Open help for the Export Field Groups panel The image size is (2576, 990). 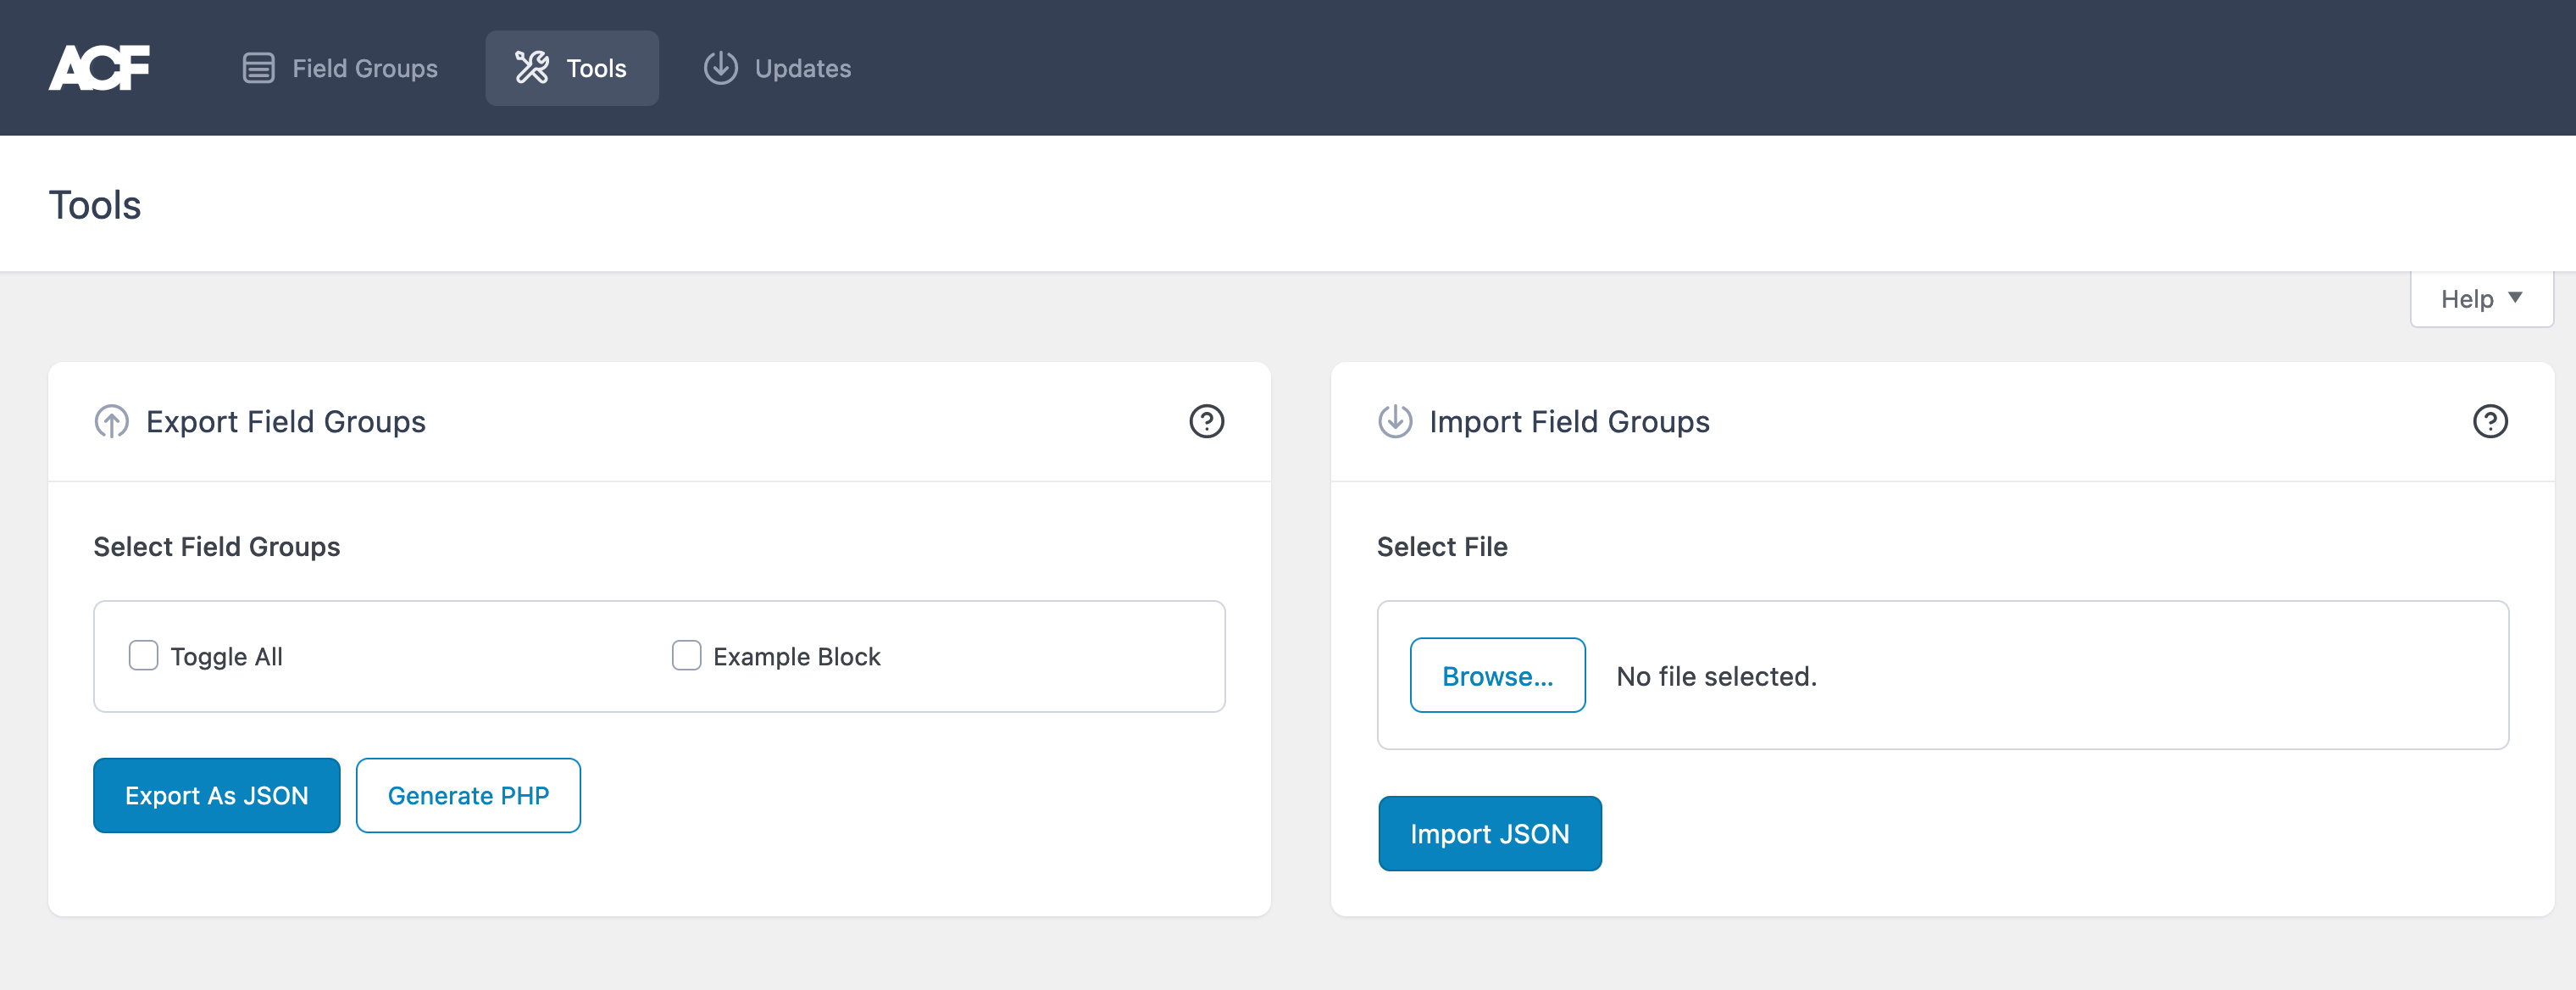pos(1207,421)
